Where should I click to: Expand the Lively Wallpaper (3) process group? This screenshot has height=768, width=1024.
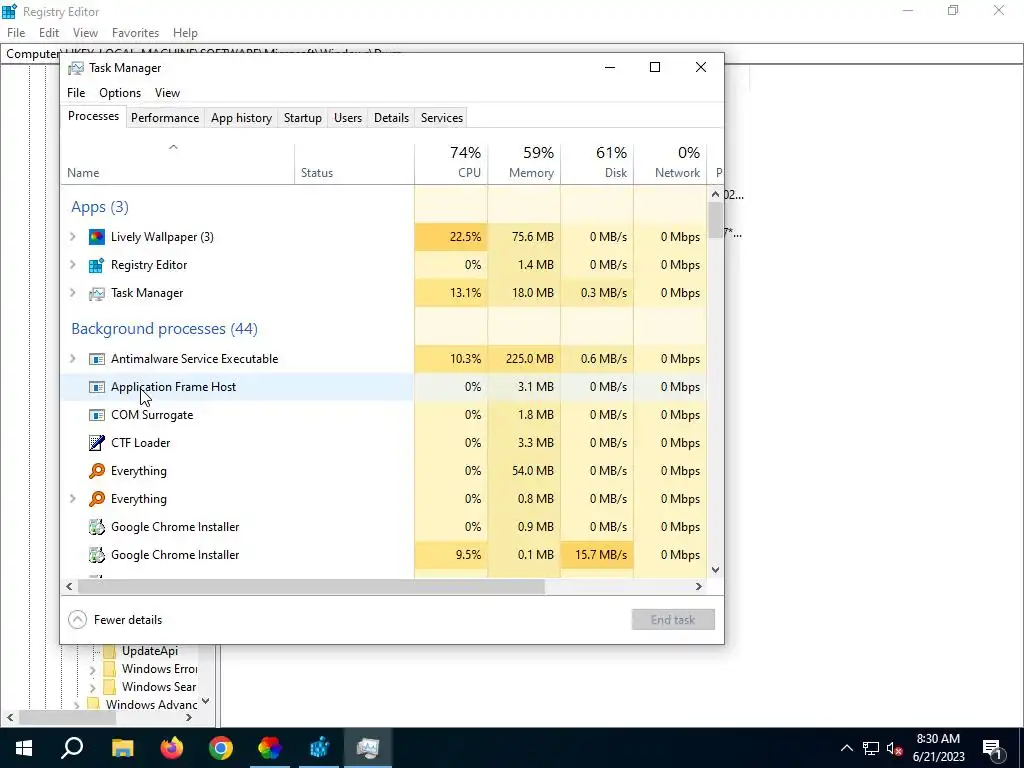(x=73, y=237)
